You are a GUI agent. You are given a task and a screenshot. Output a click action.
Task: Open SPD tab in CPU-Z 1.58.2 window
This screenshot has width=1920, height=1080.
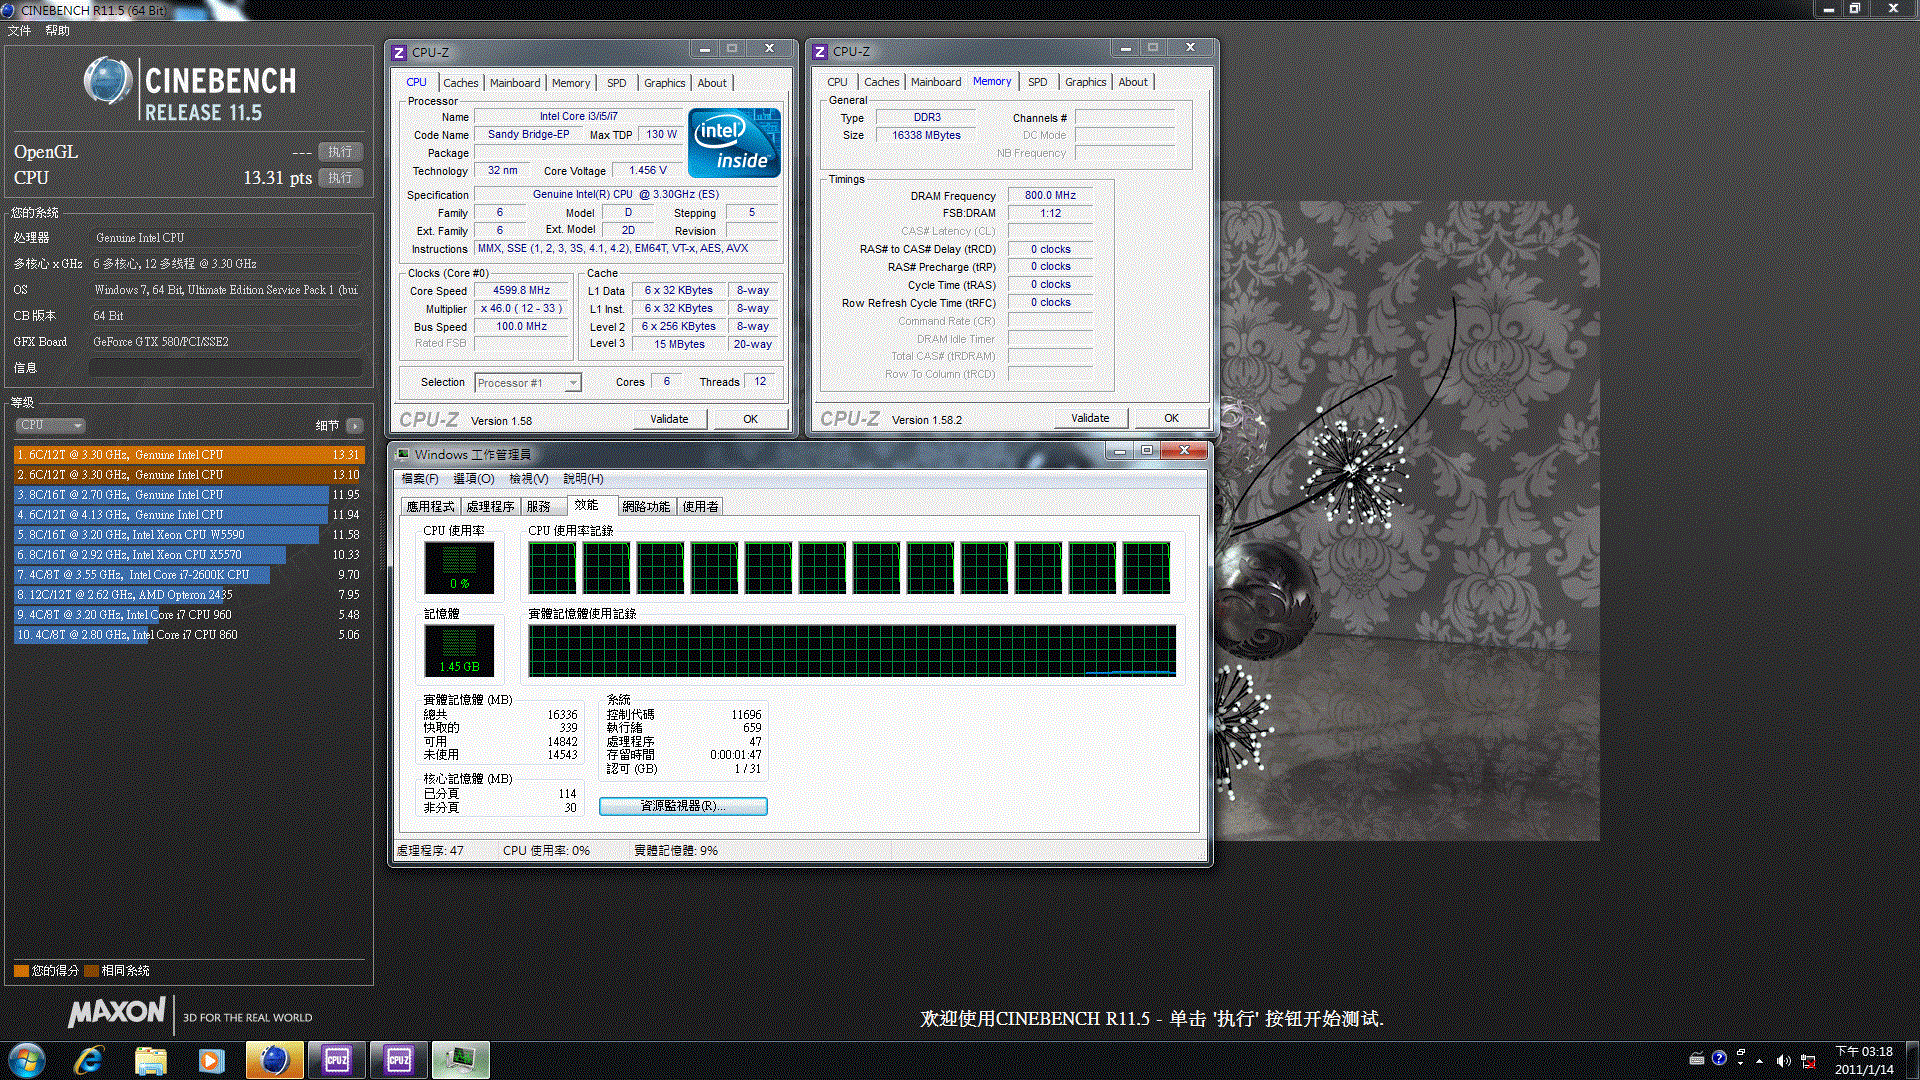pyautogui.click(x=1038, y=82)
